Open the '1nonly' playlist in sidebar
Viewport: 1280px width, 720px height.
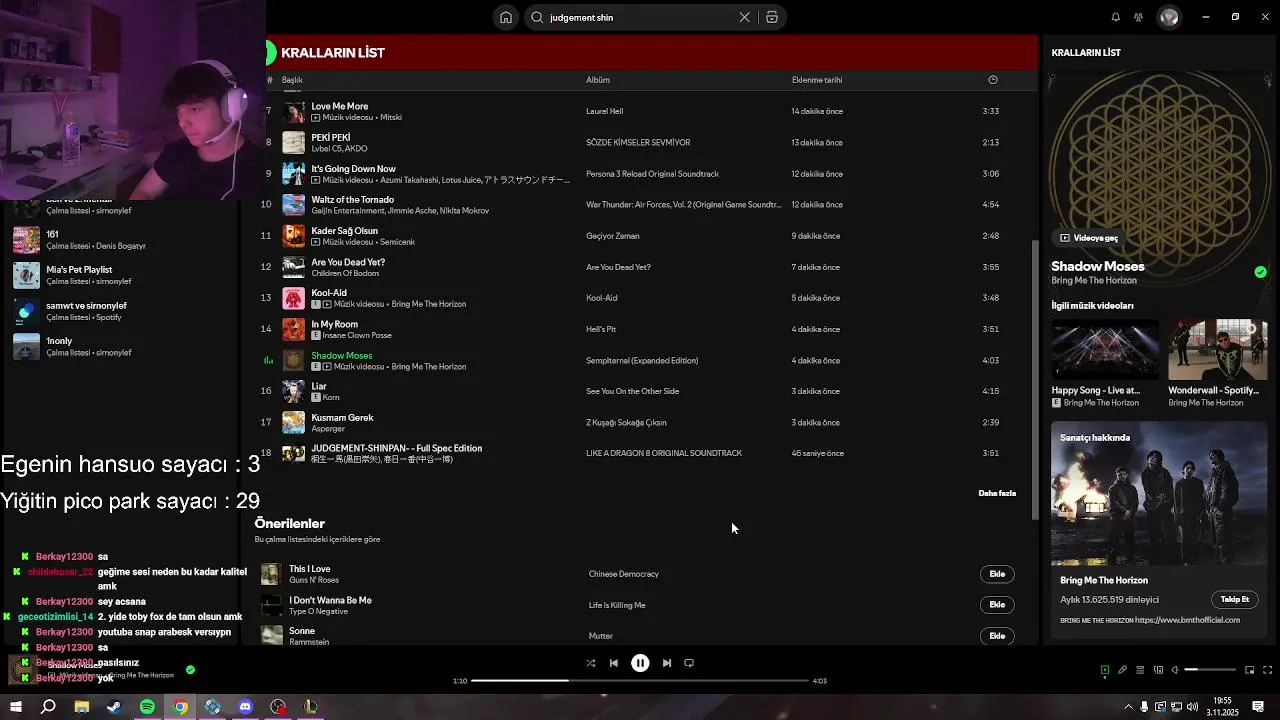(120, 346)
